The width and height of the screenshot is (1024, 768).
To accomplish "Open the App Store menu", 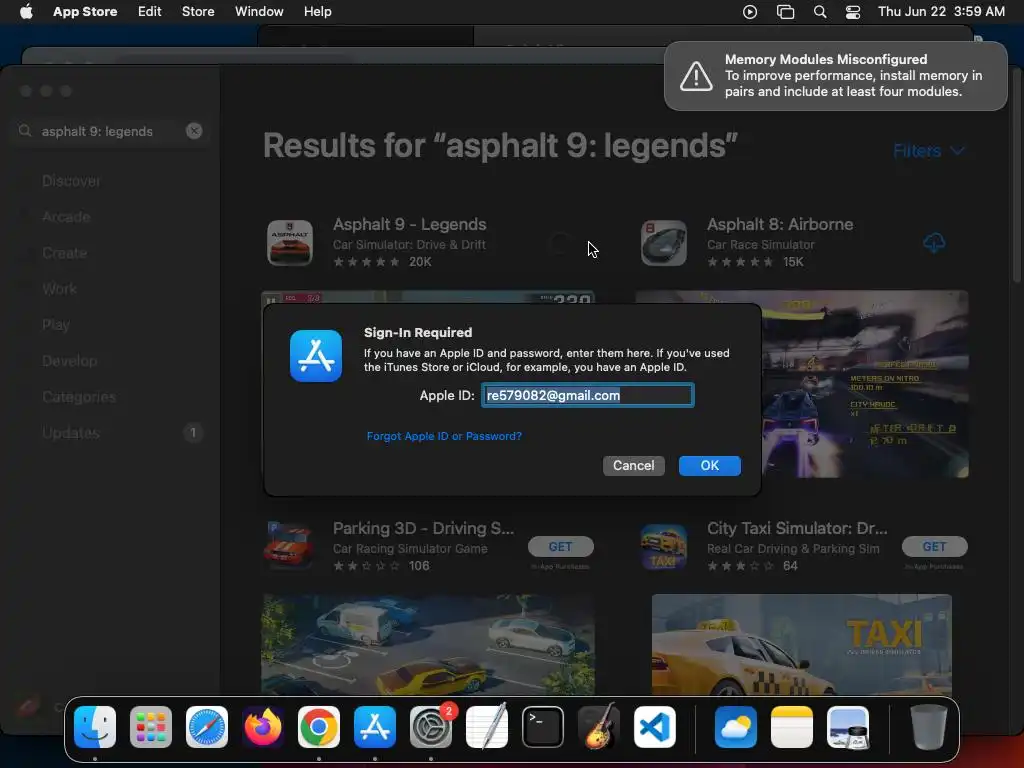I will click(85, 11).
